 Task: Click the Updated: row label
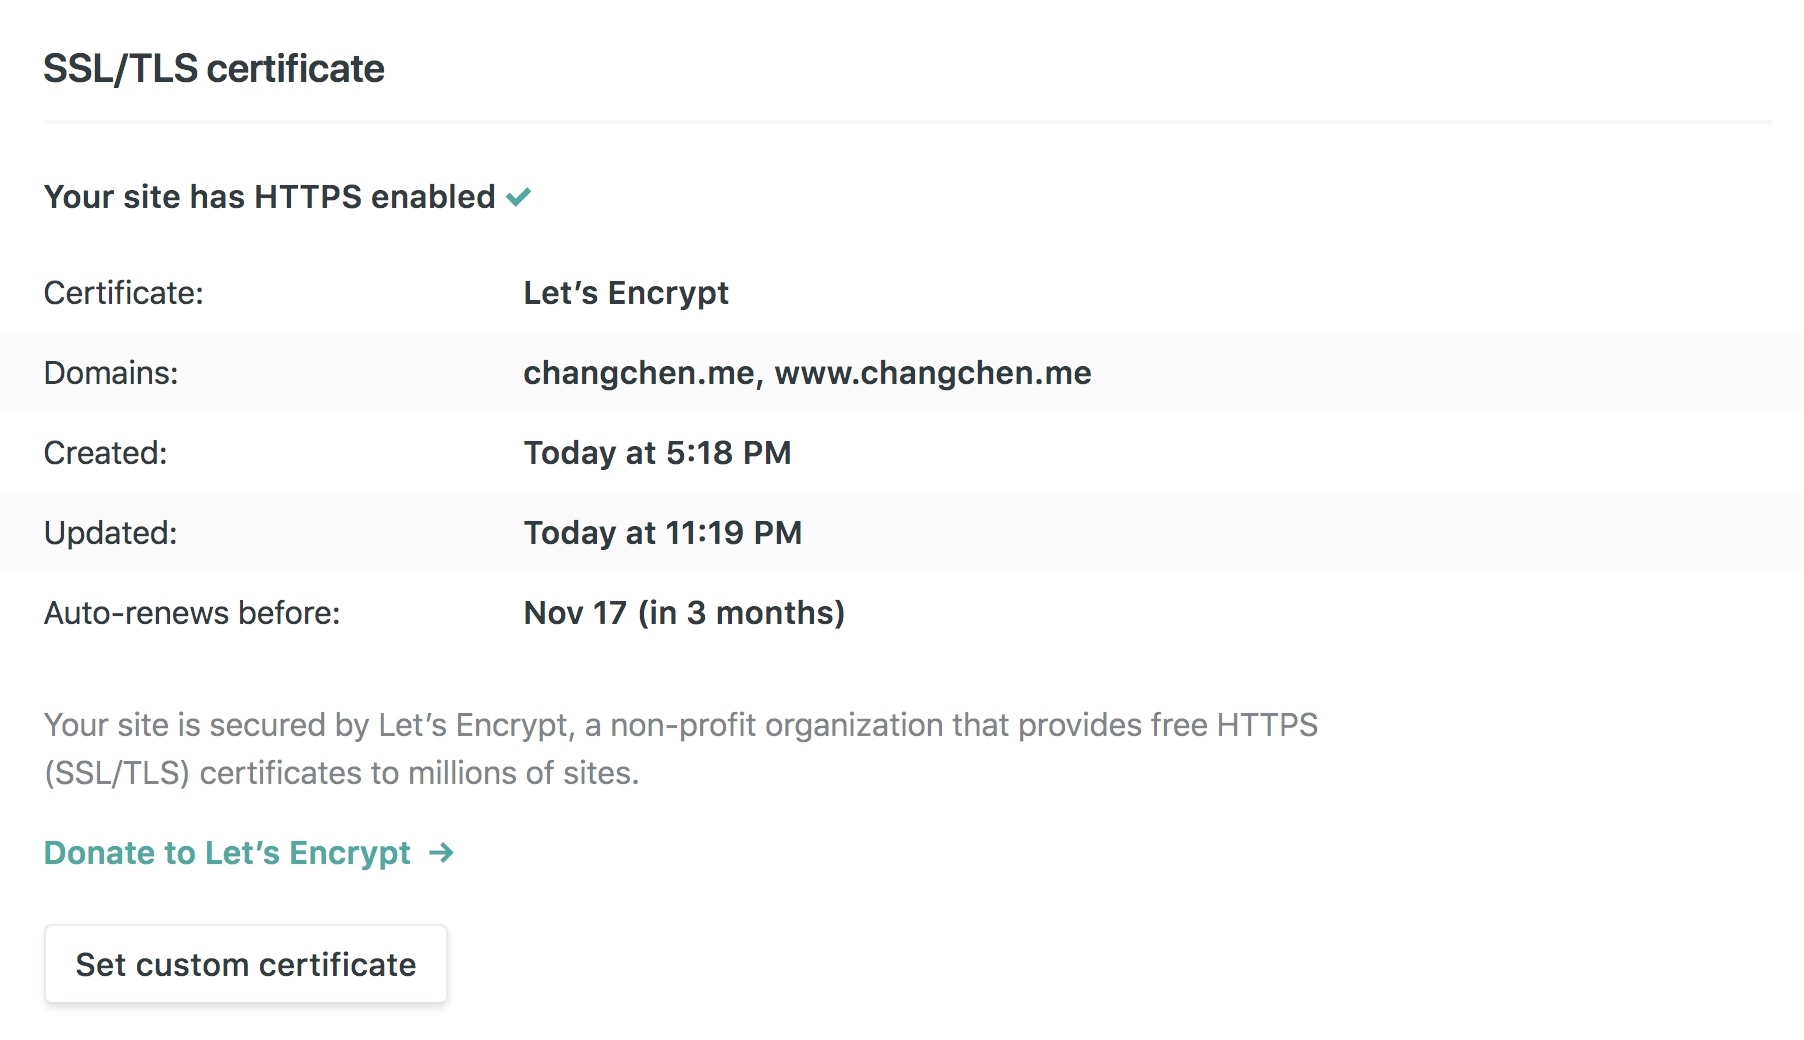[110, 533]
